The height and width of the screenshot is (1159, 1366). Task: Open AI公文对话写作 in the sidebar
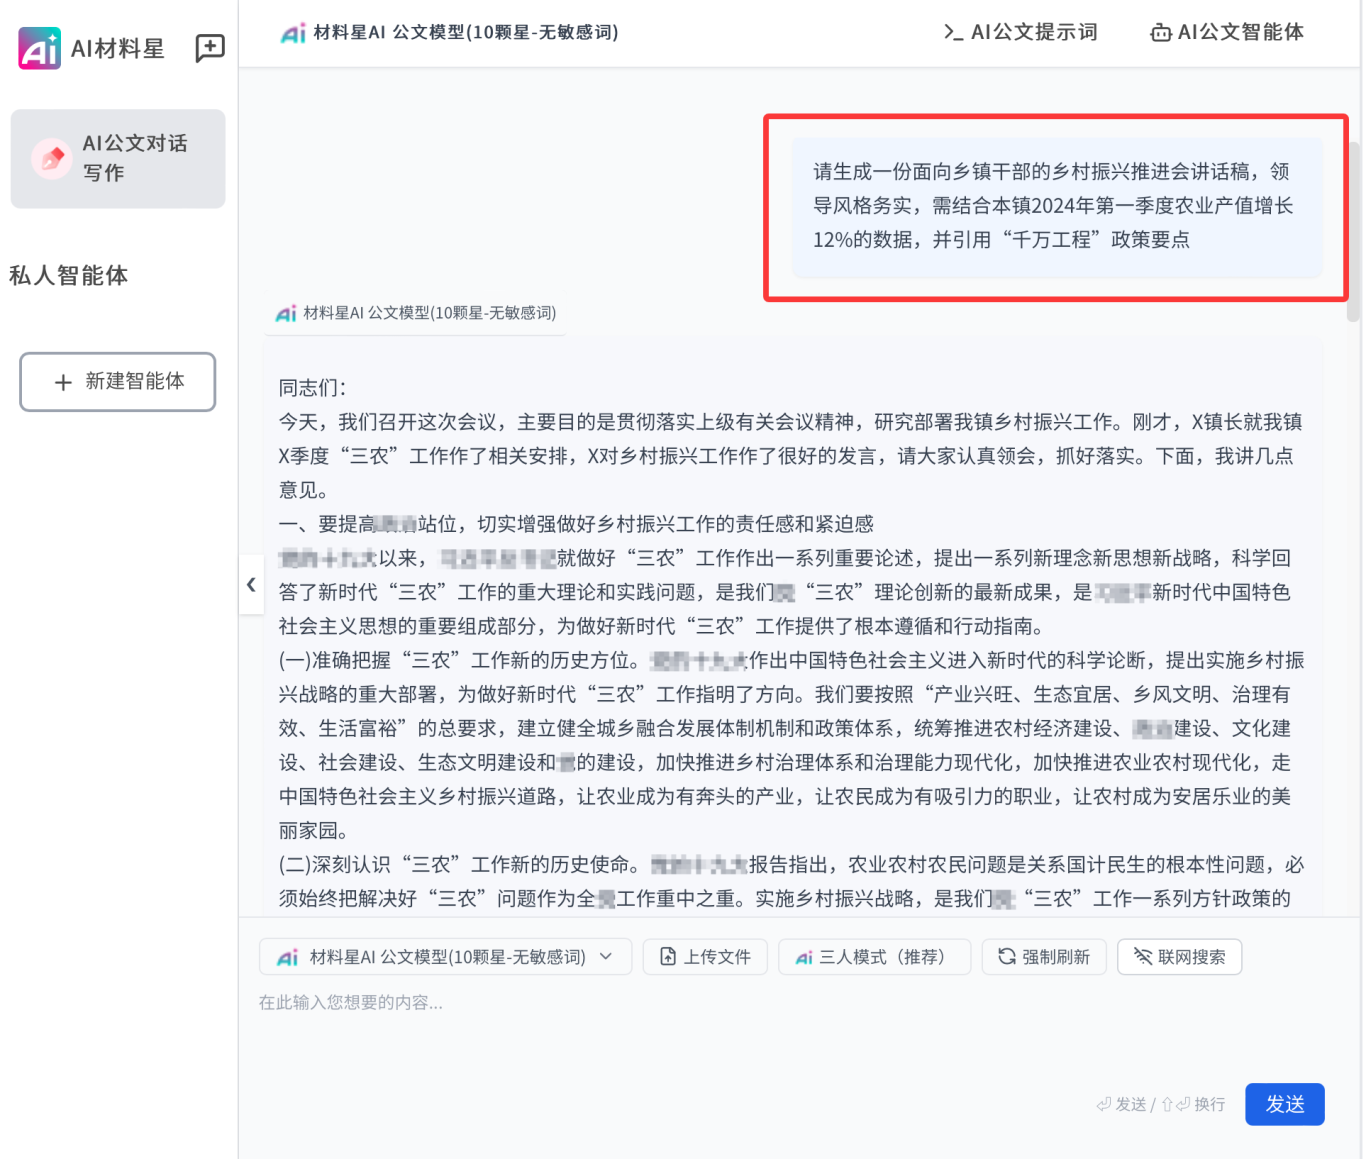[118, 159]
